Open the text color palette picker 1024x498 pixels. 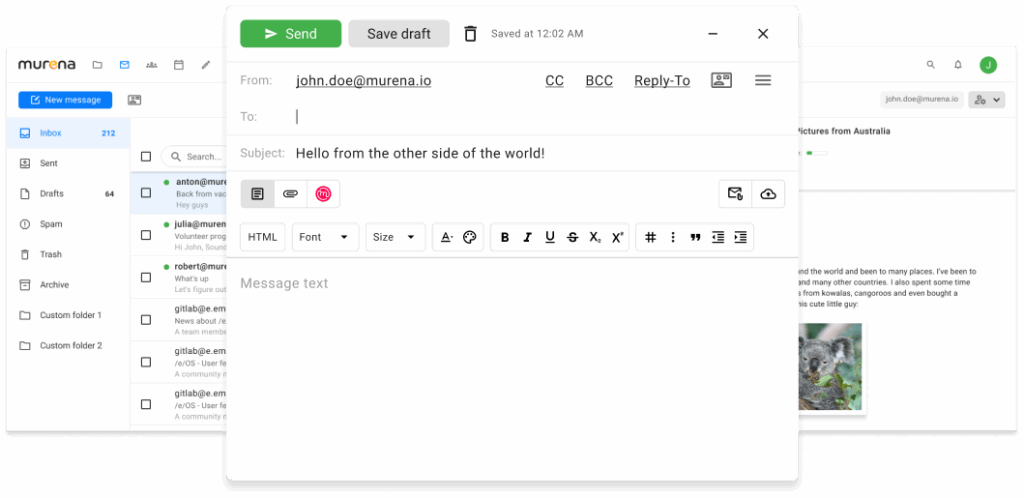471,237
